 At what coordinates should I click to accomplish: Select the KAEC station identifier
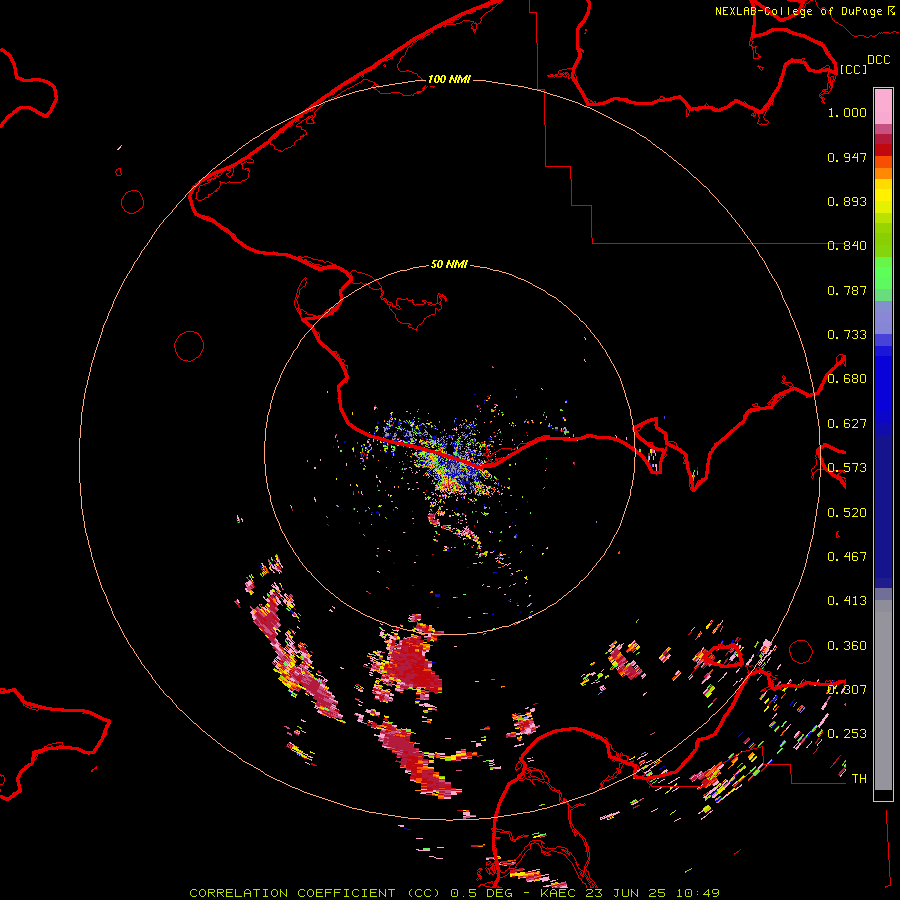coord(558,893)
